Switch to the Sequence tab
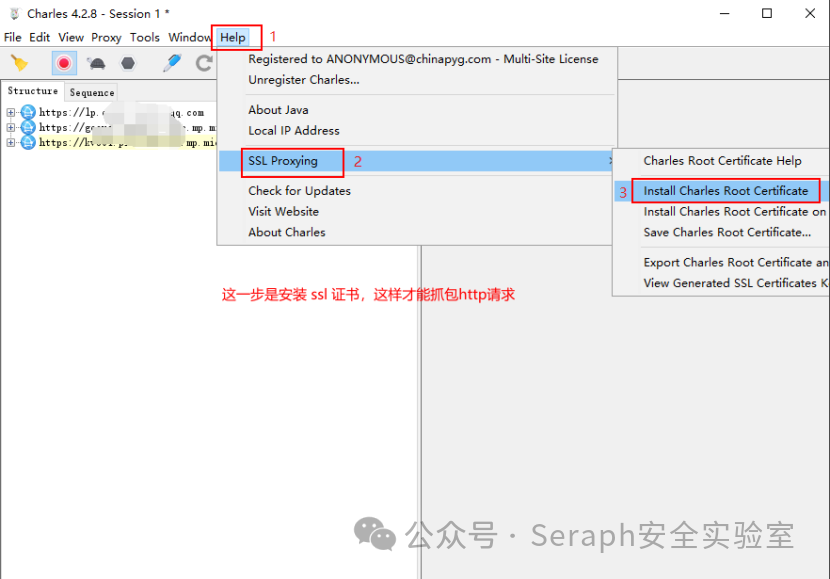The width and height of the screenshot is (830, 579). click(92, 93)
